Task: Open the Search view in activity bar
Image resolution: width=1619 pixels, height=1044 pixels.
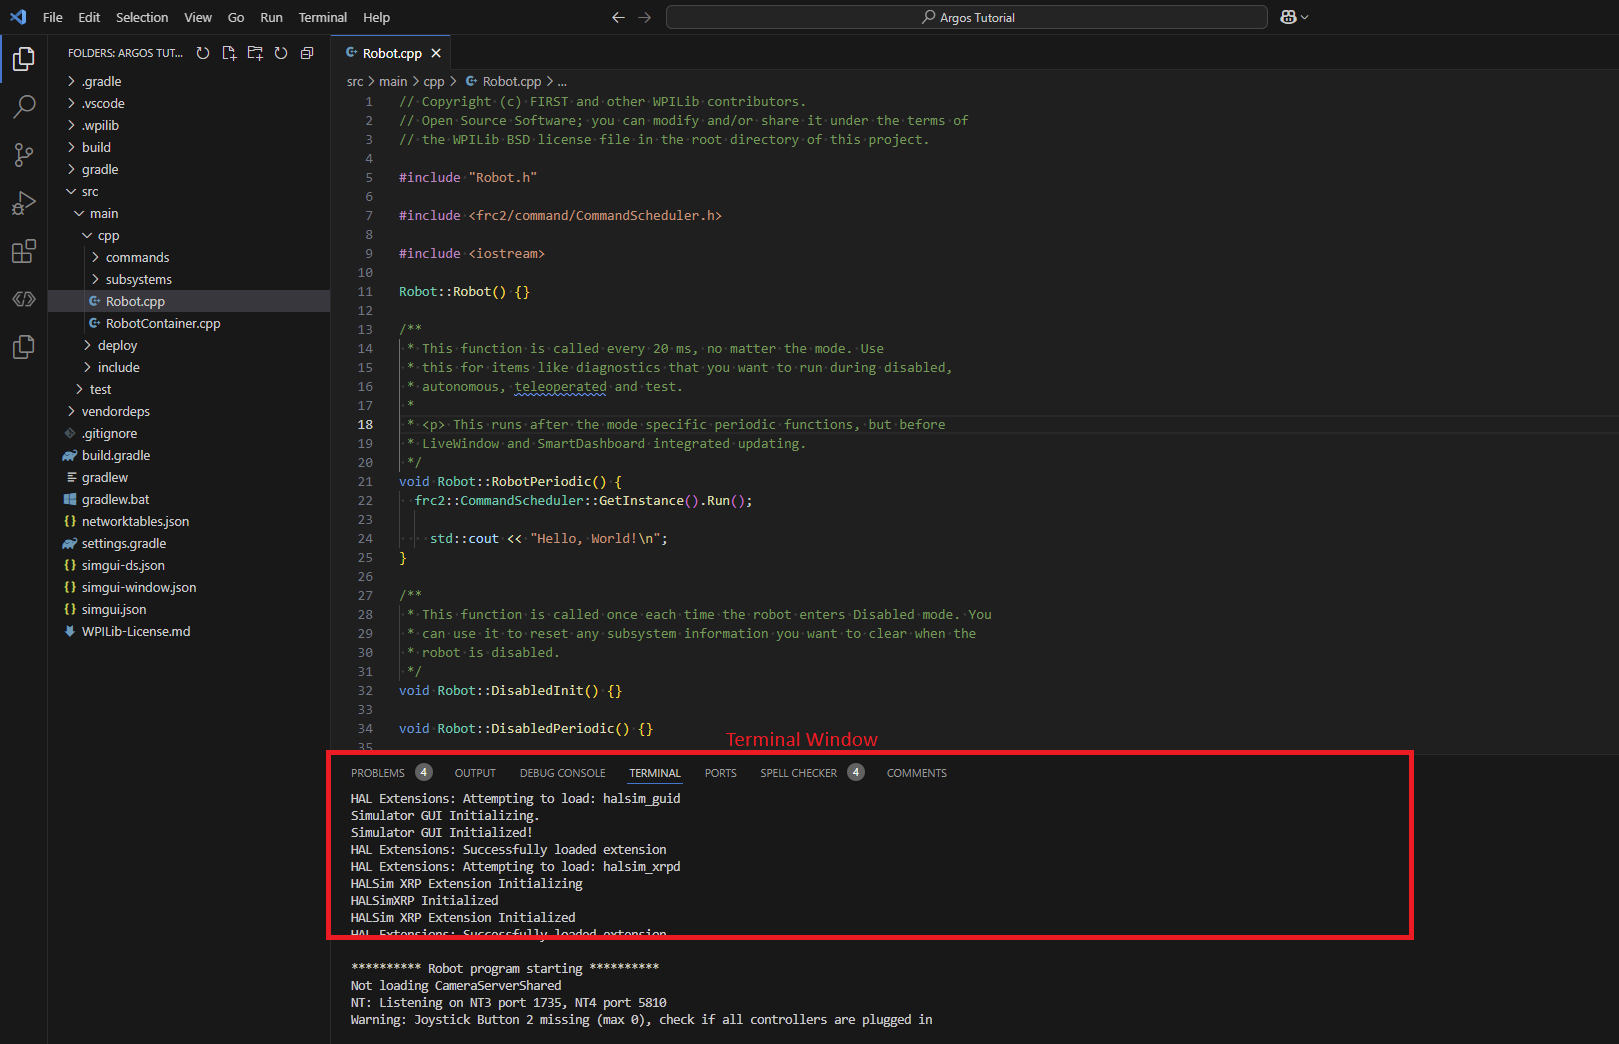Action: (24, 106)
